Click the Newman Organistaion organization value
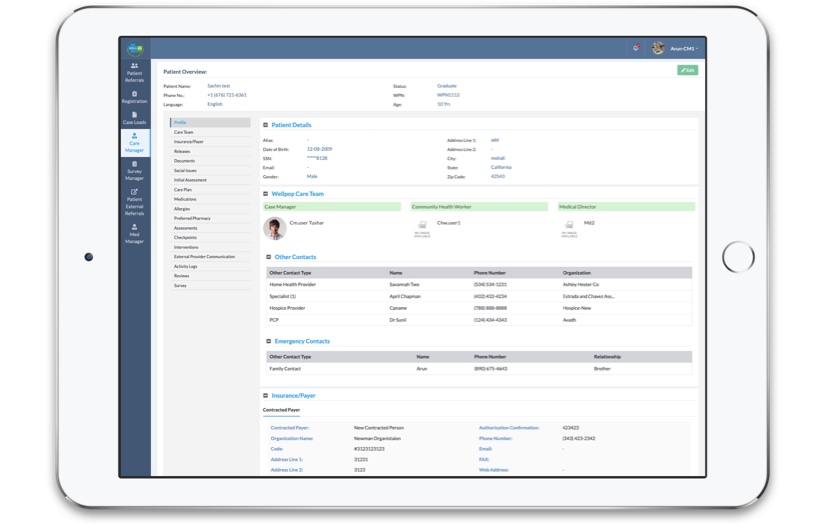825x525 pixels. (377, 439)
